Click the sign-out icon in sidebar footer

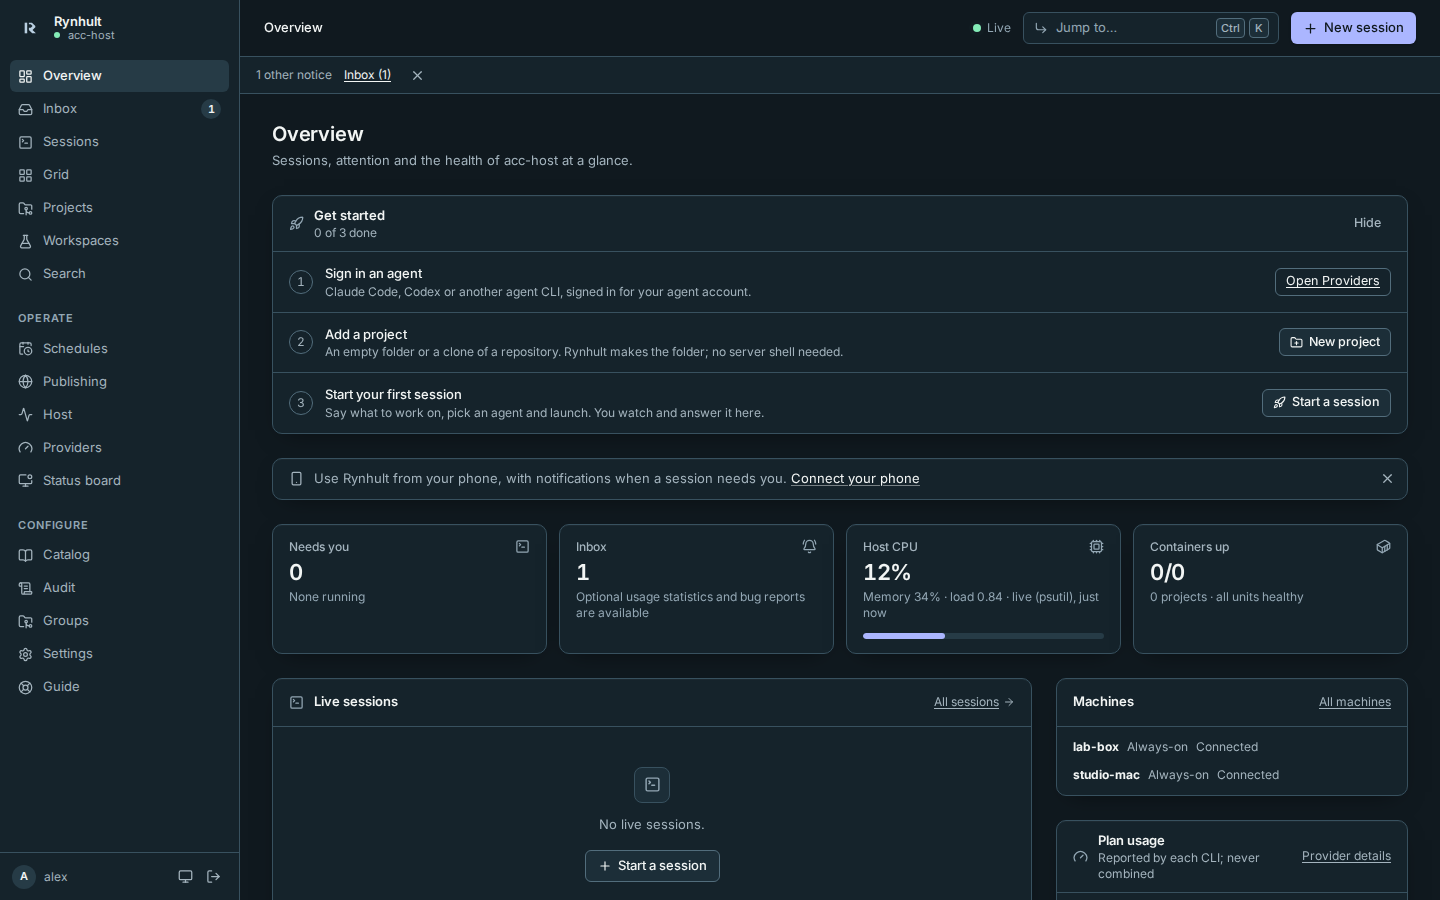[x=213, y=877]
